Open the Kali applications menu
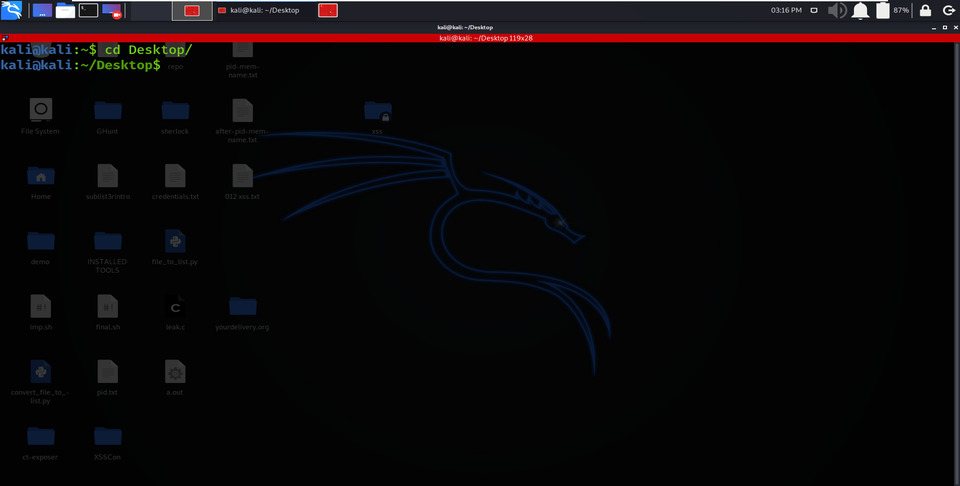 12,10
